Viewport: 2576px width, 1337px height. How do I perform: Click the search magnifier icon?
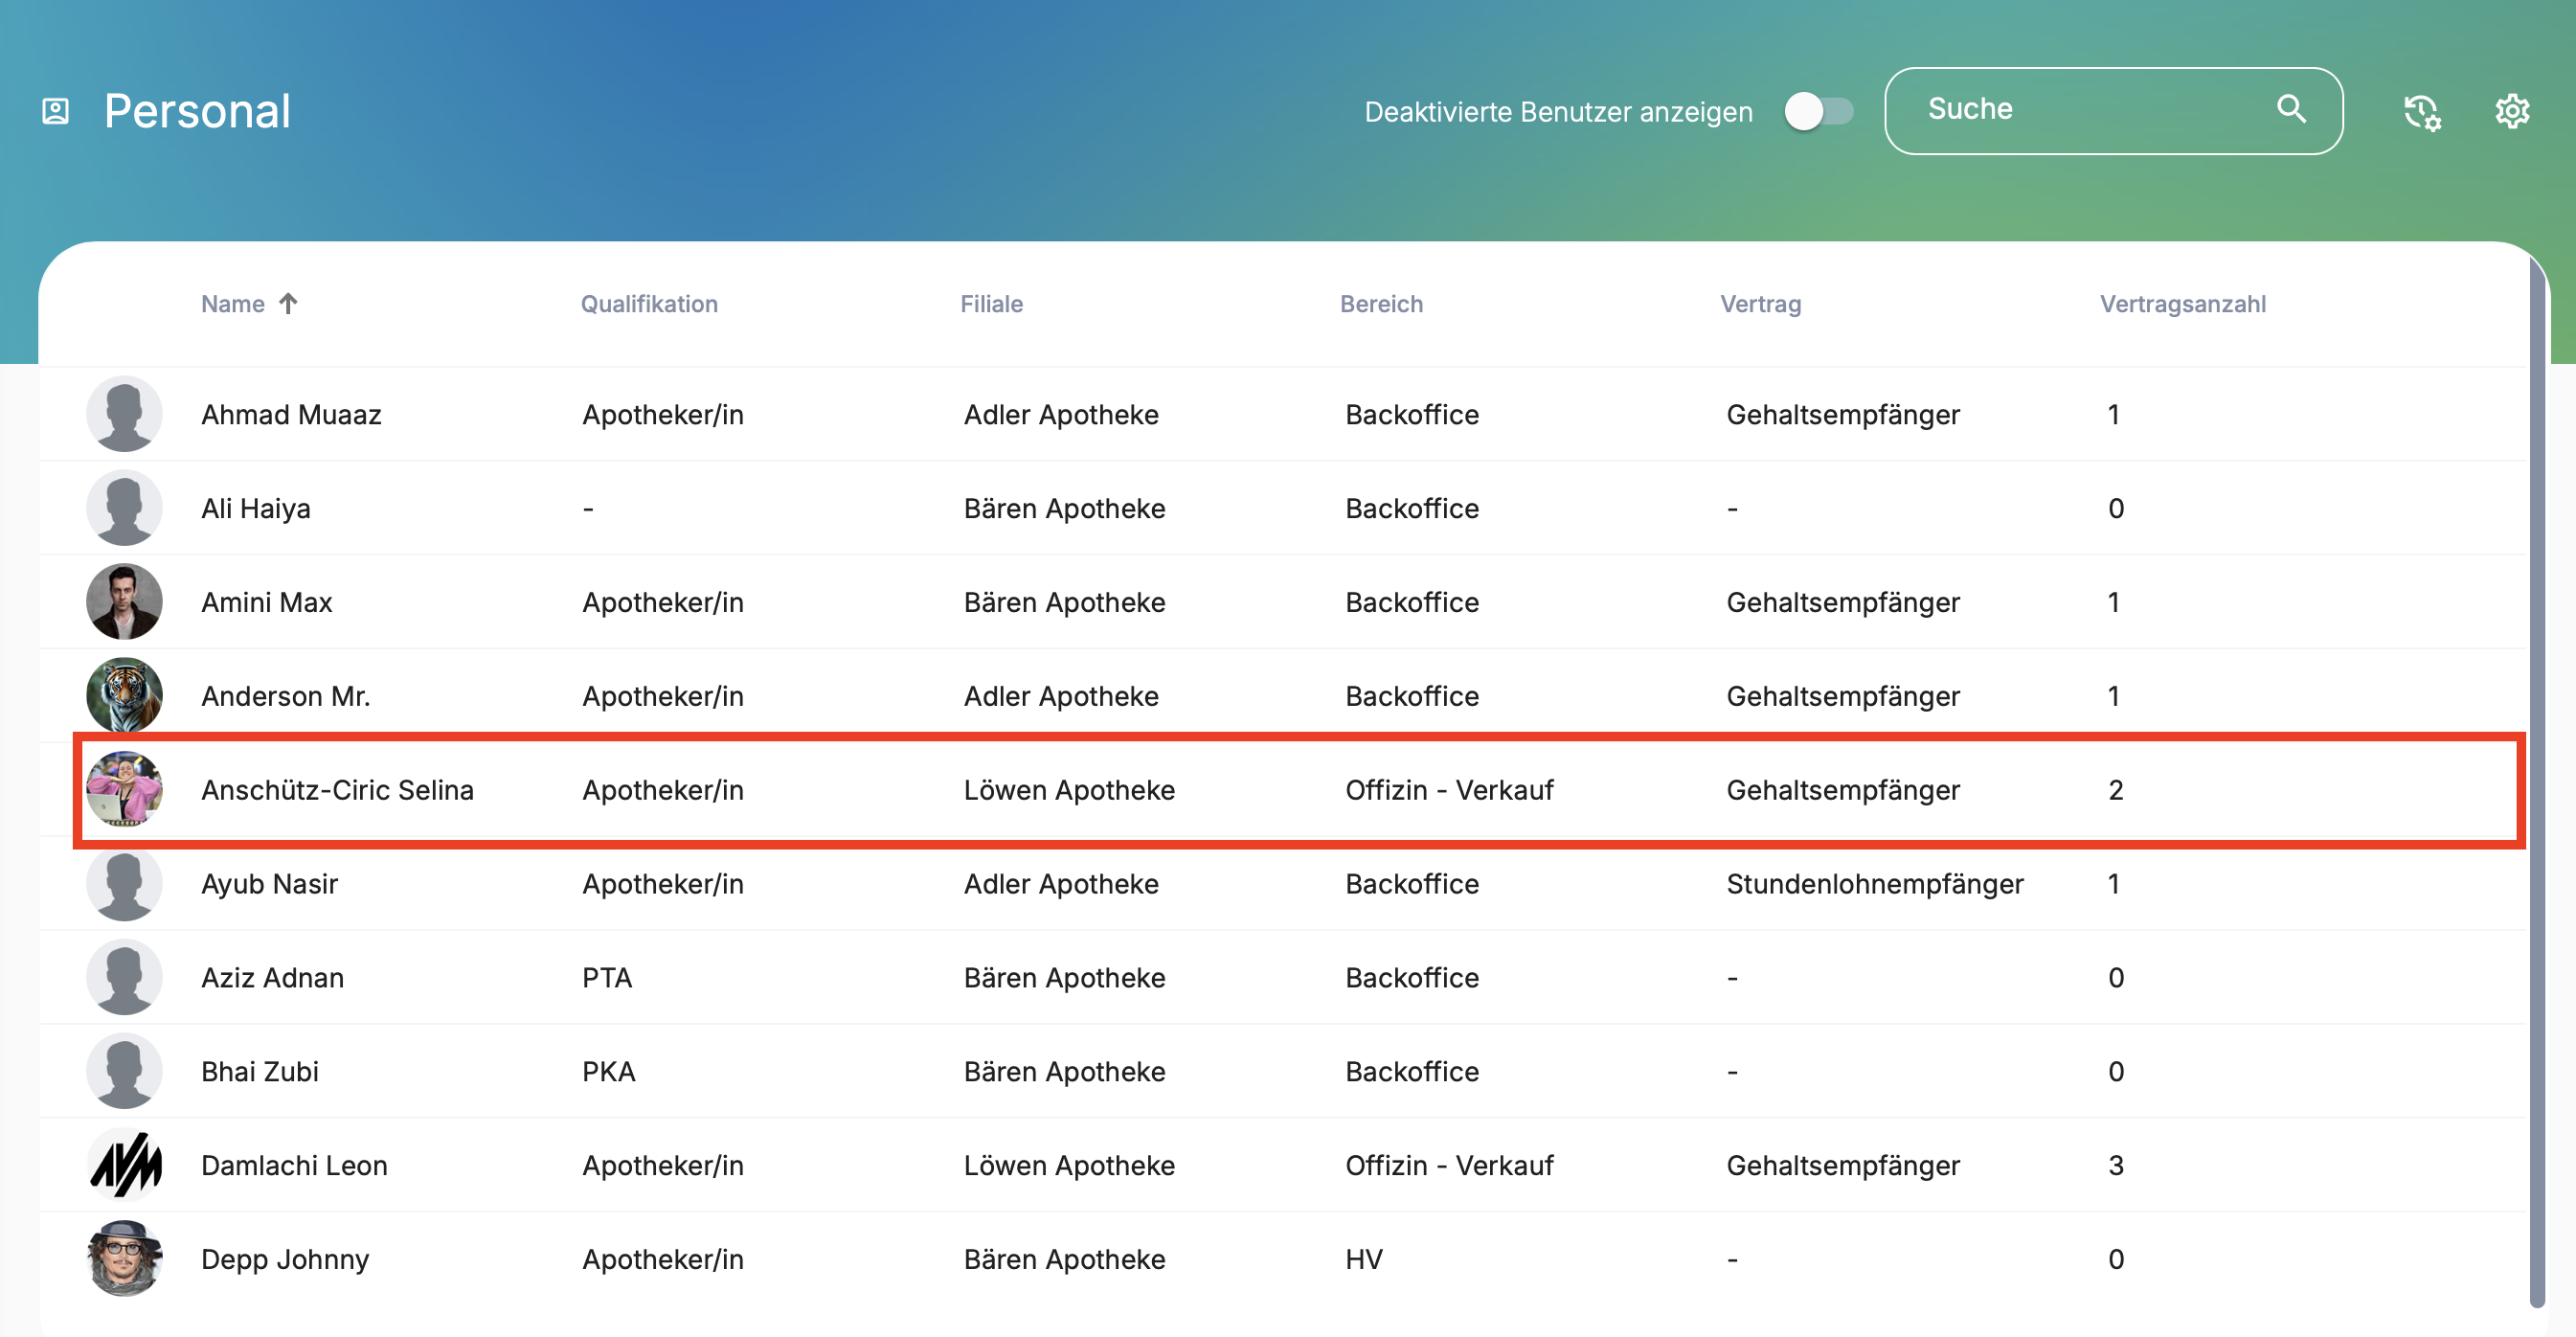point(2290,109)
